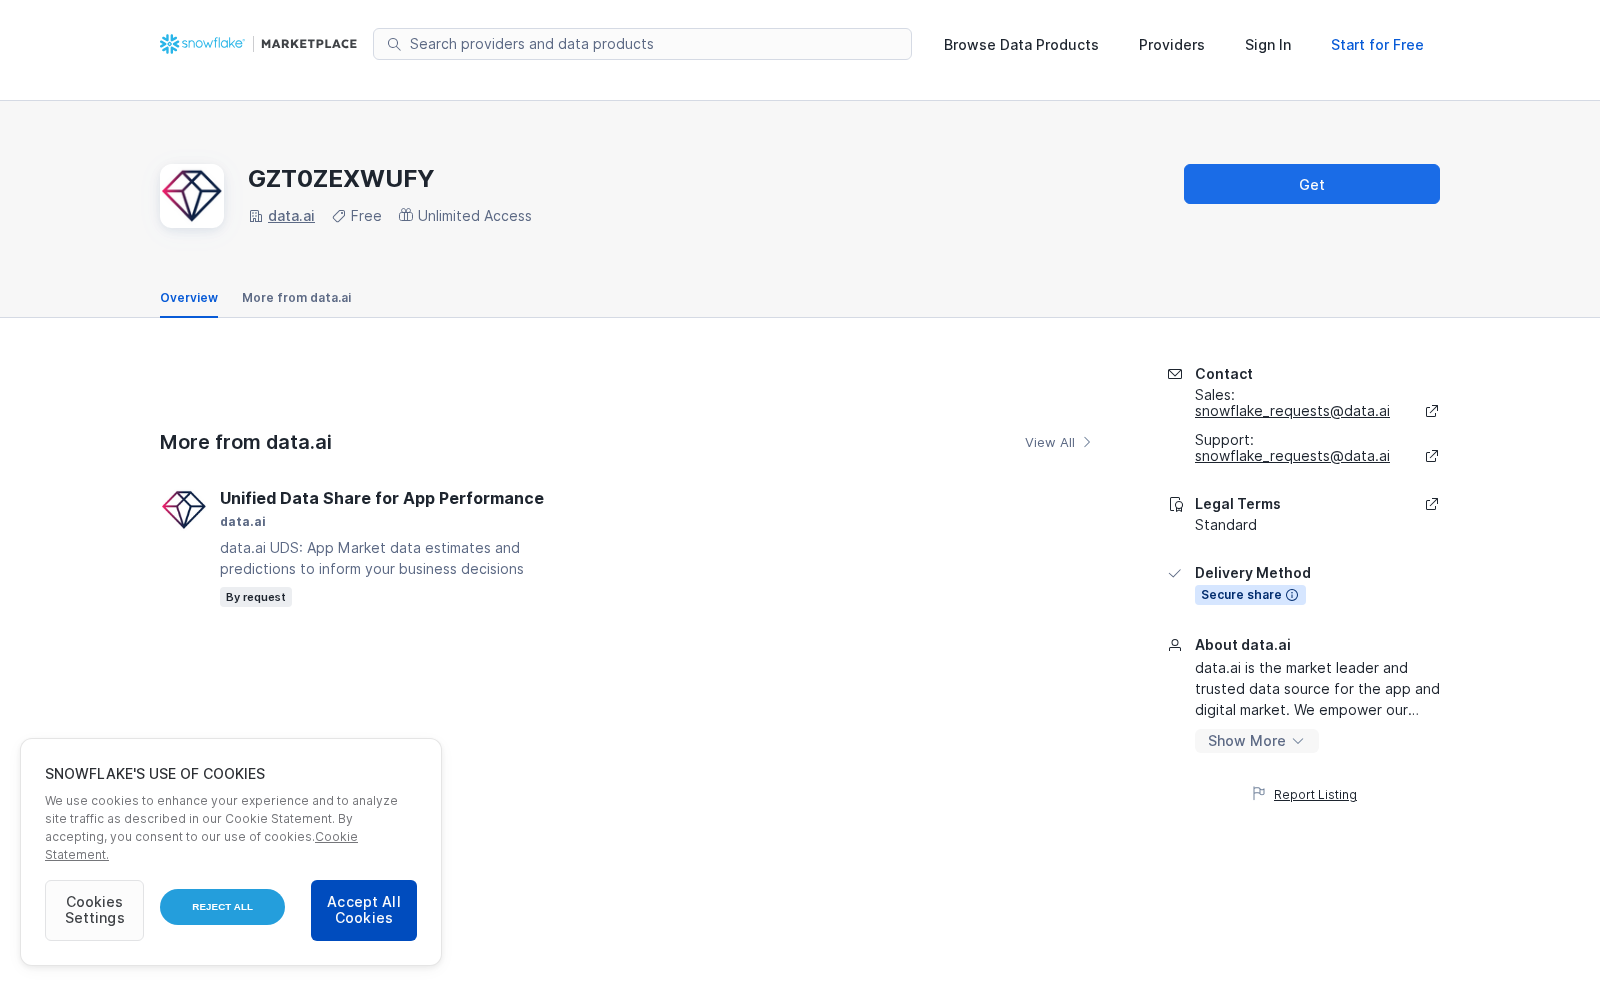The height and width of the screenshot is (1000, 1600).
Task: Click the GZT0ZEXWUFY listing diamond logo
Action: pyautogui.click(x=192, y=196)
